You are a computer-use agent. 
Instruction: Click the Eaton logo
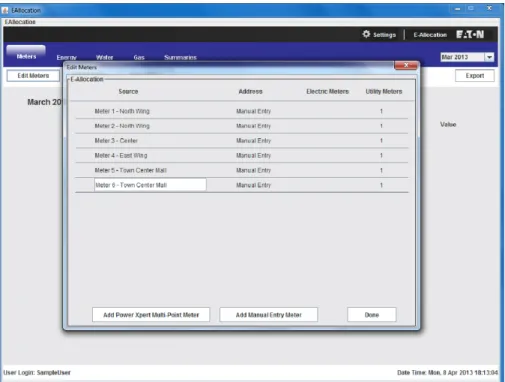(470, 34)
